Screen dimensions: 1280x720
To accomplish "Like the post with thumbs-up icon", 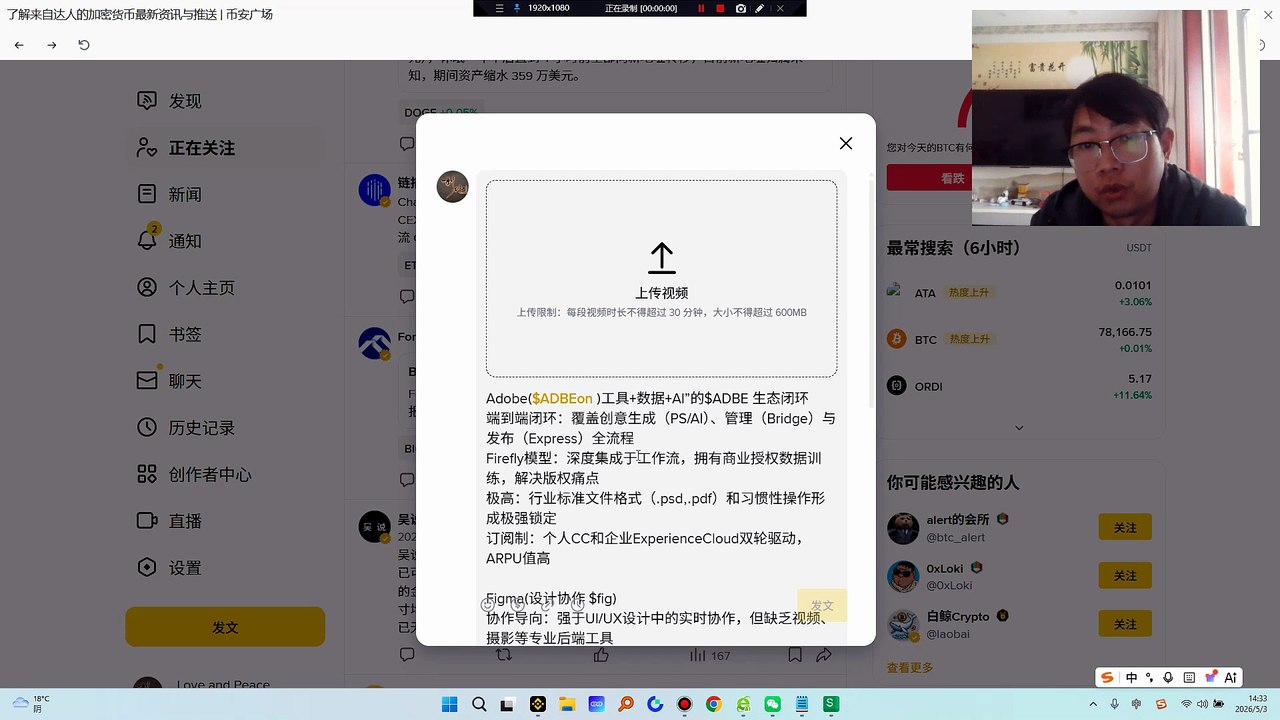I will (601, 655).
